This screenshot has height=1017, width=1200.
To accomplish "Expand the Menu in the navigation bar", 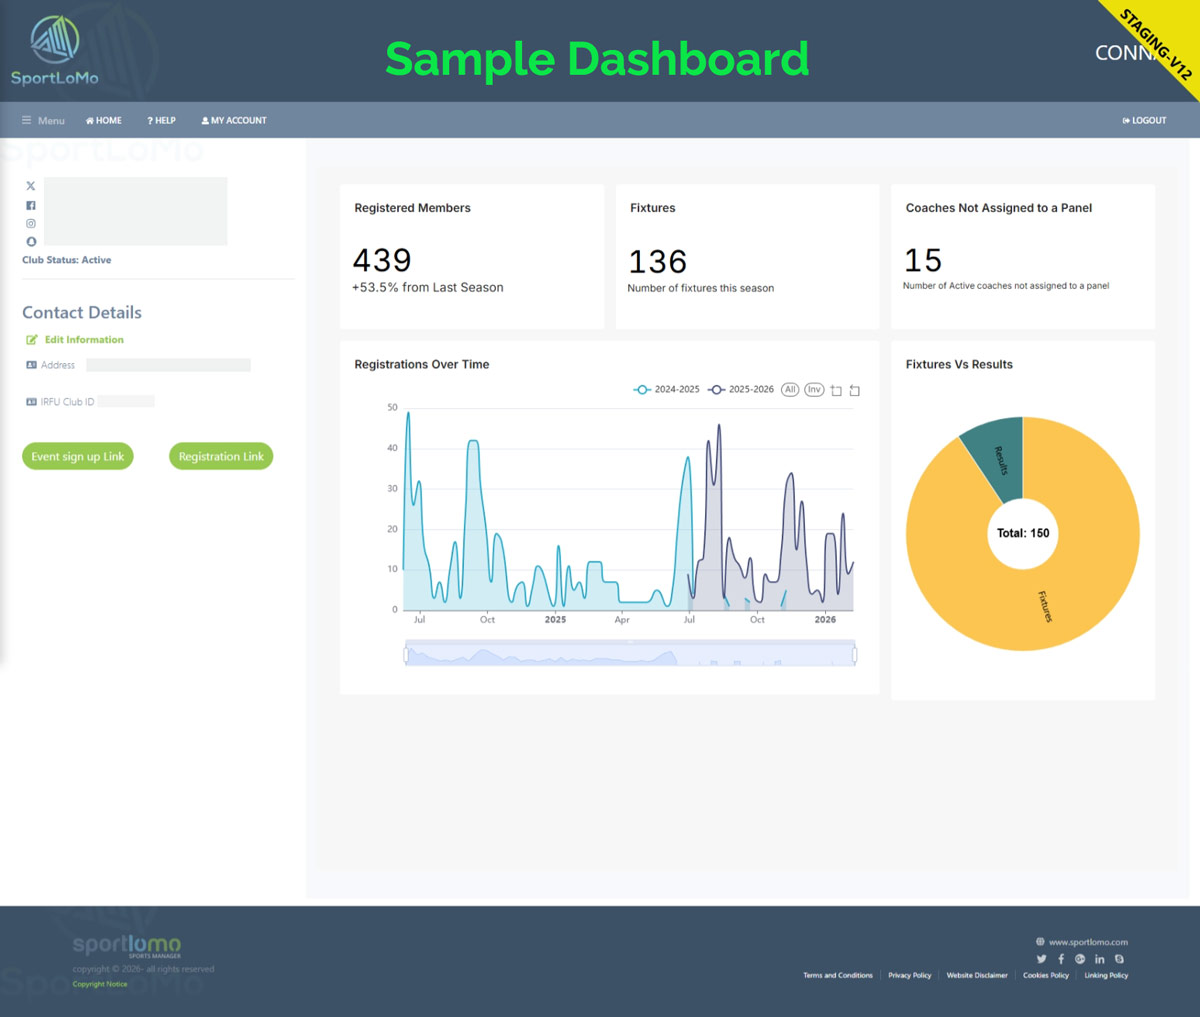I will (x=43, y=120).
